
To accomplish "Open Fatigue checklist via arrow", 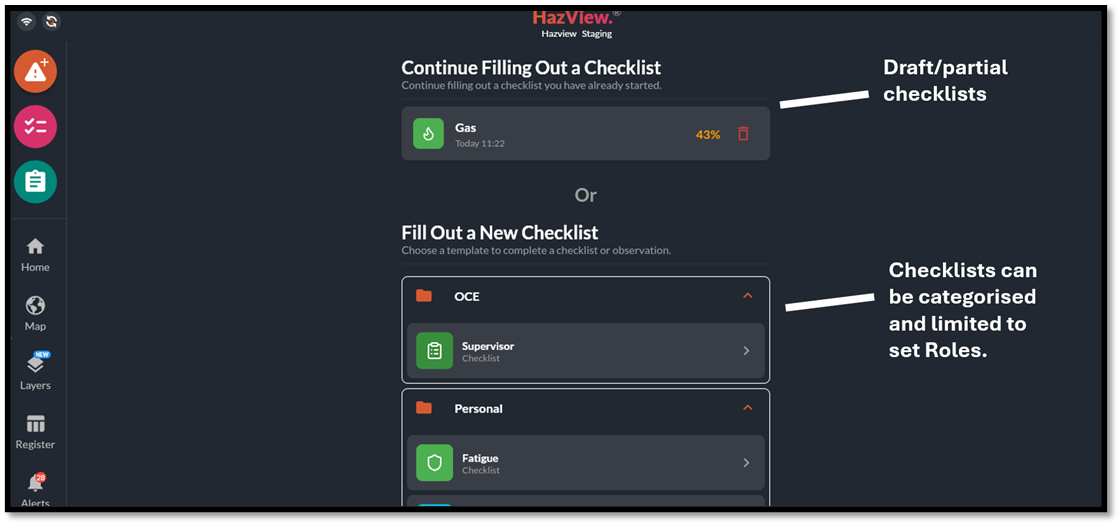I will [746, 463].
